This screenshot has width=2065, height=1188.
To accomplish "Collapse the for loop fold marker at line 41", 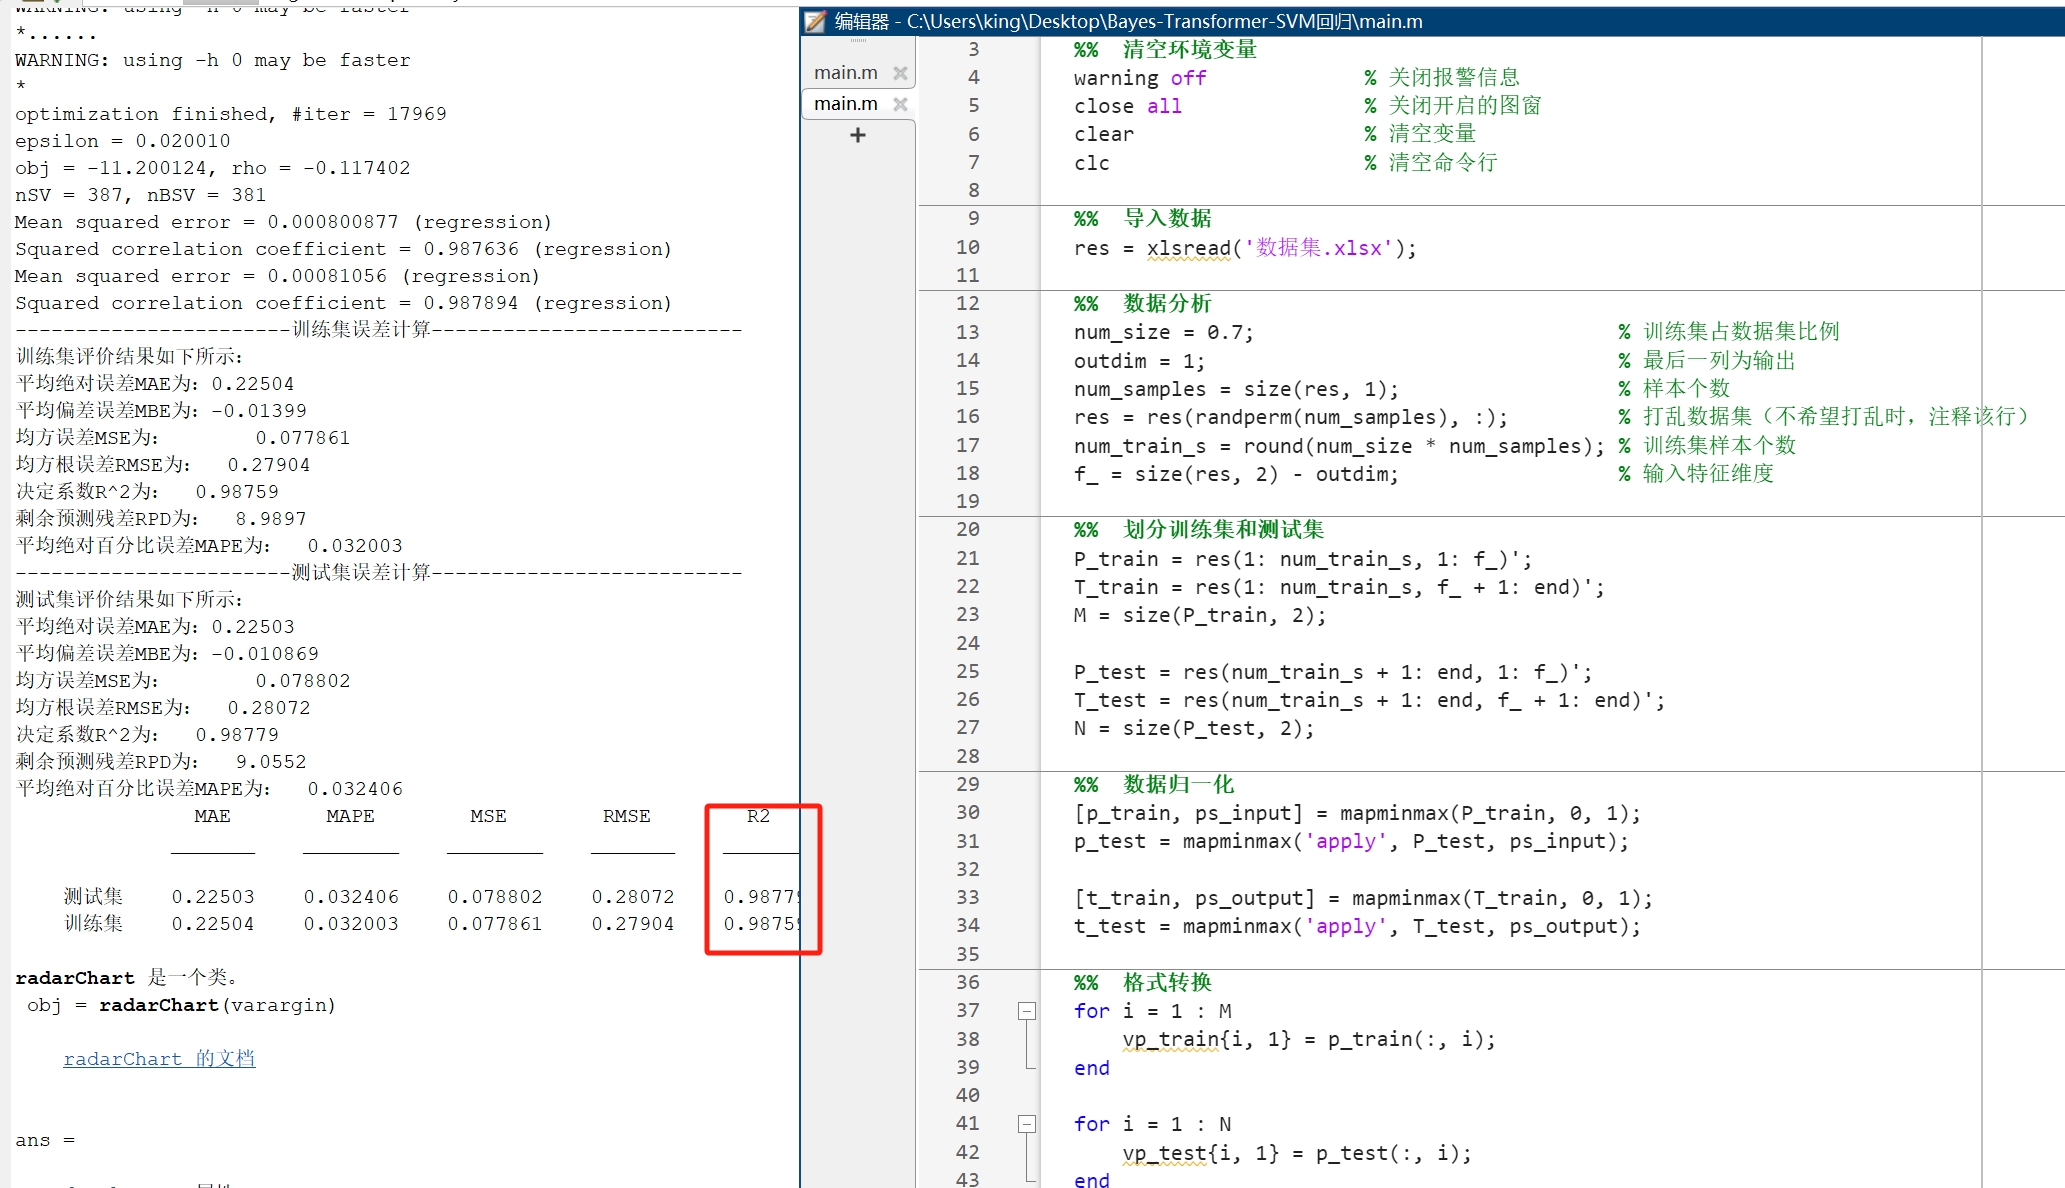I will 1027,1124.
